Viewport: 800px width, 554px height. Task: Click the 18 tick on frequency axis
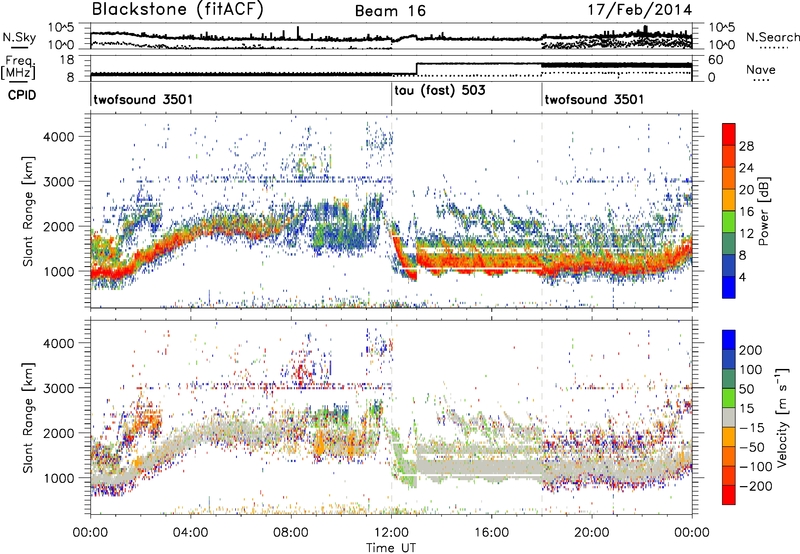point(66,60)
